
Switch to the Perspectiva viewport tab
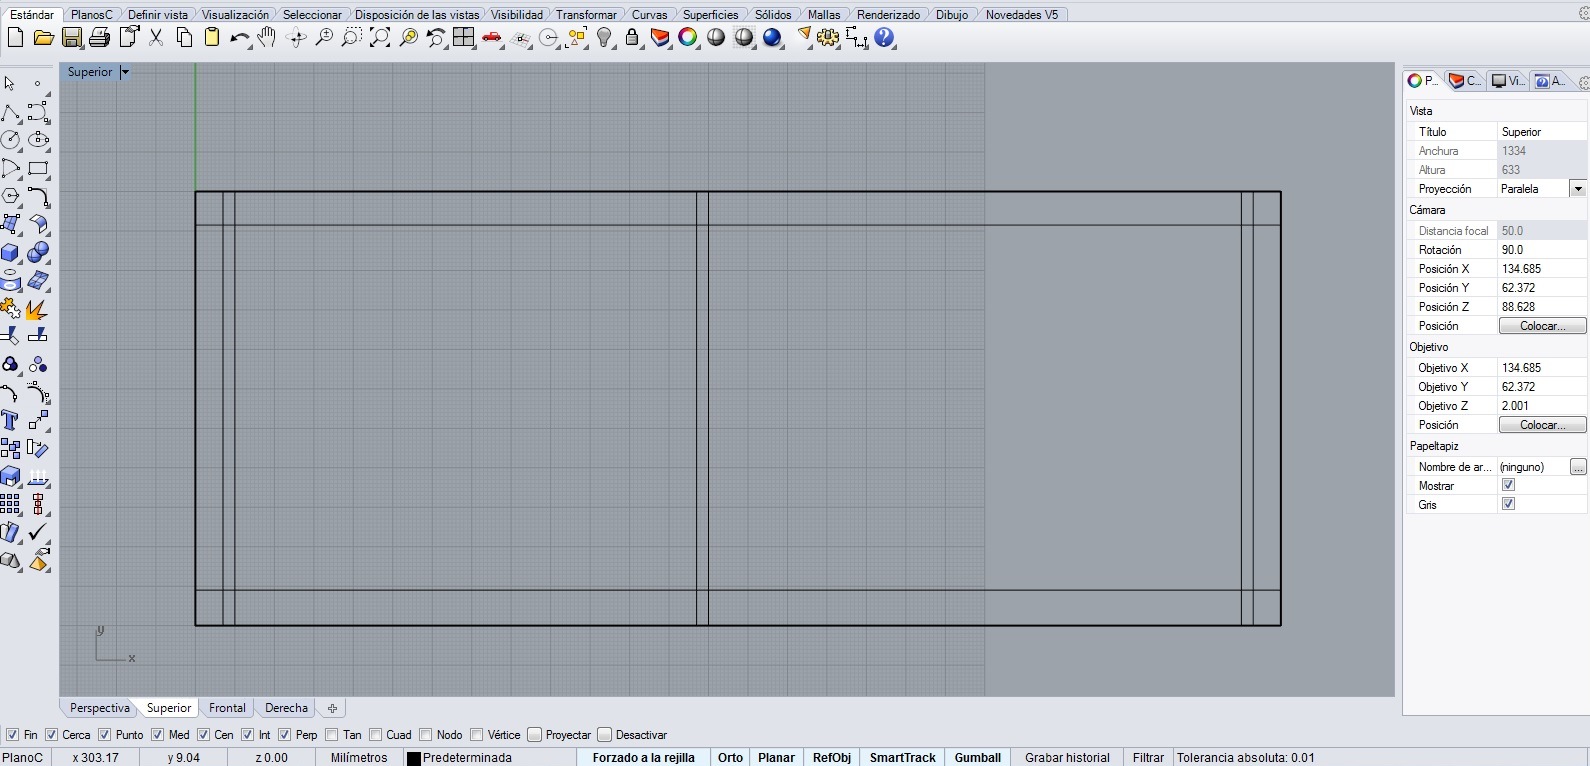(x=100, y=708)
